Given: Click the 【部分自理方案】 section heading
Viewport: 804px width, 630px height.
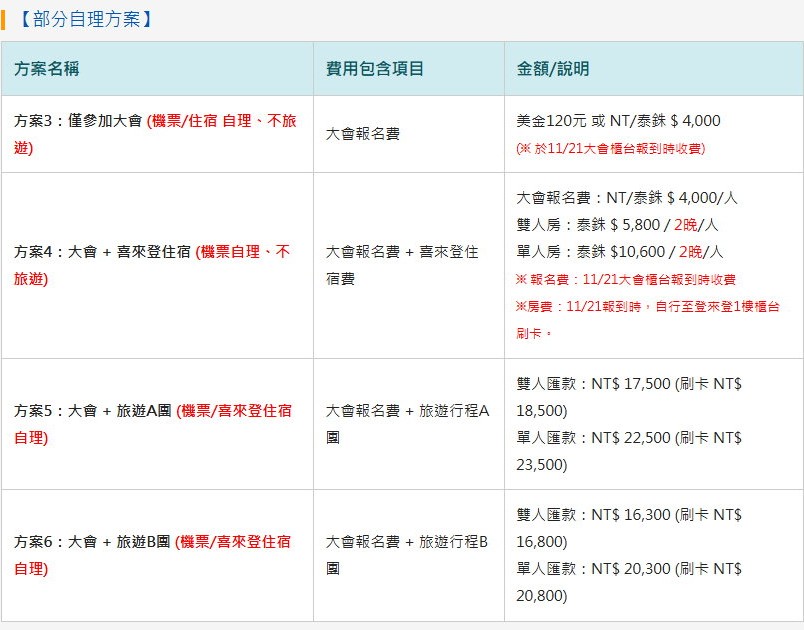Looking at the screenshot, I should point(85,18).
